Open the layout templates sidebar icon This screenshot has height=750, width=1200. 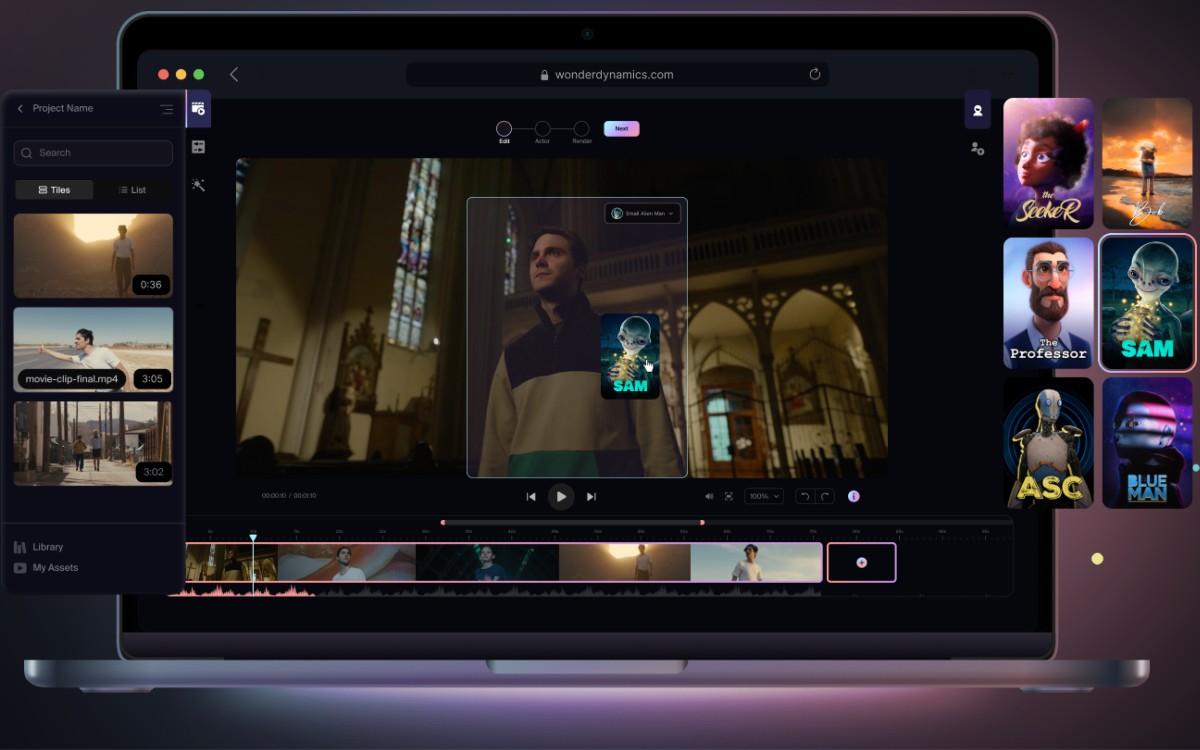pos(198,147)
